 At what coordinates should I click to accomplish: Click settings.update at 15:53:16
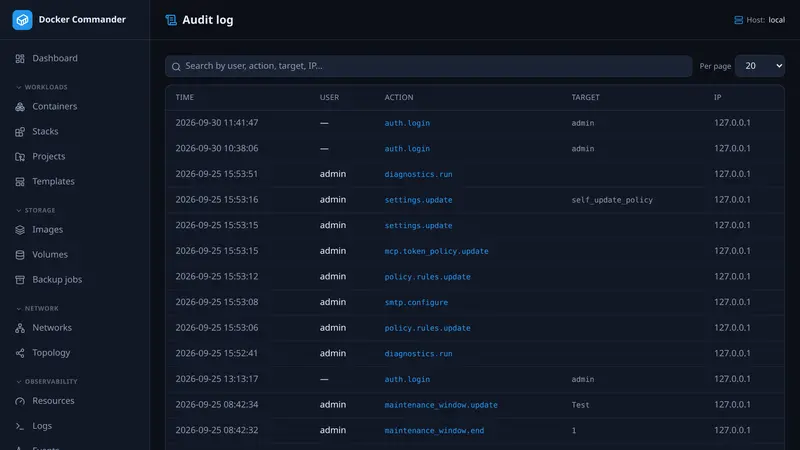418,199
